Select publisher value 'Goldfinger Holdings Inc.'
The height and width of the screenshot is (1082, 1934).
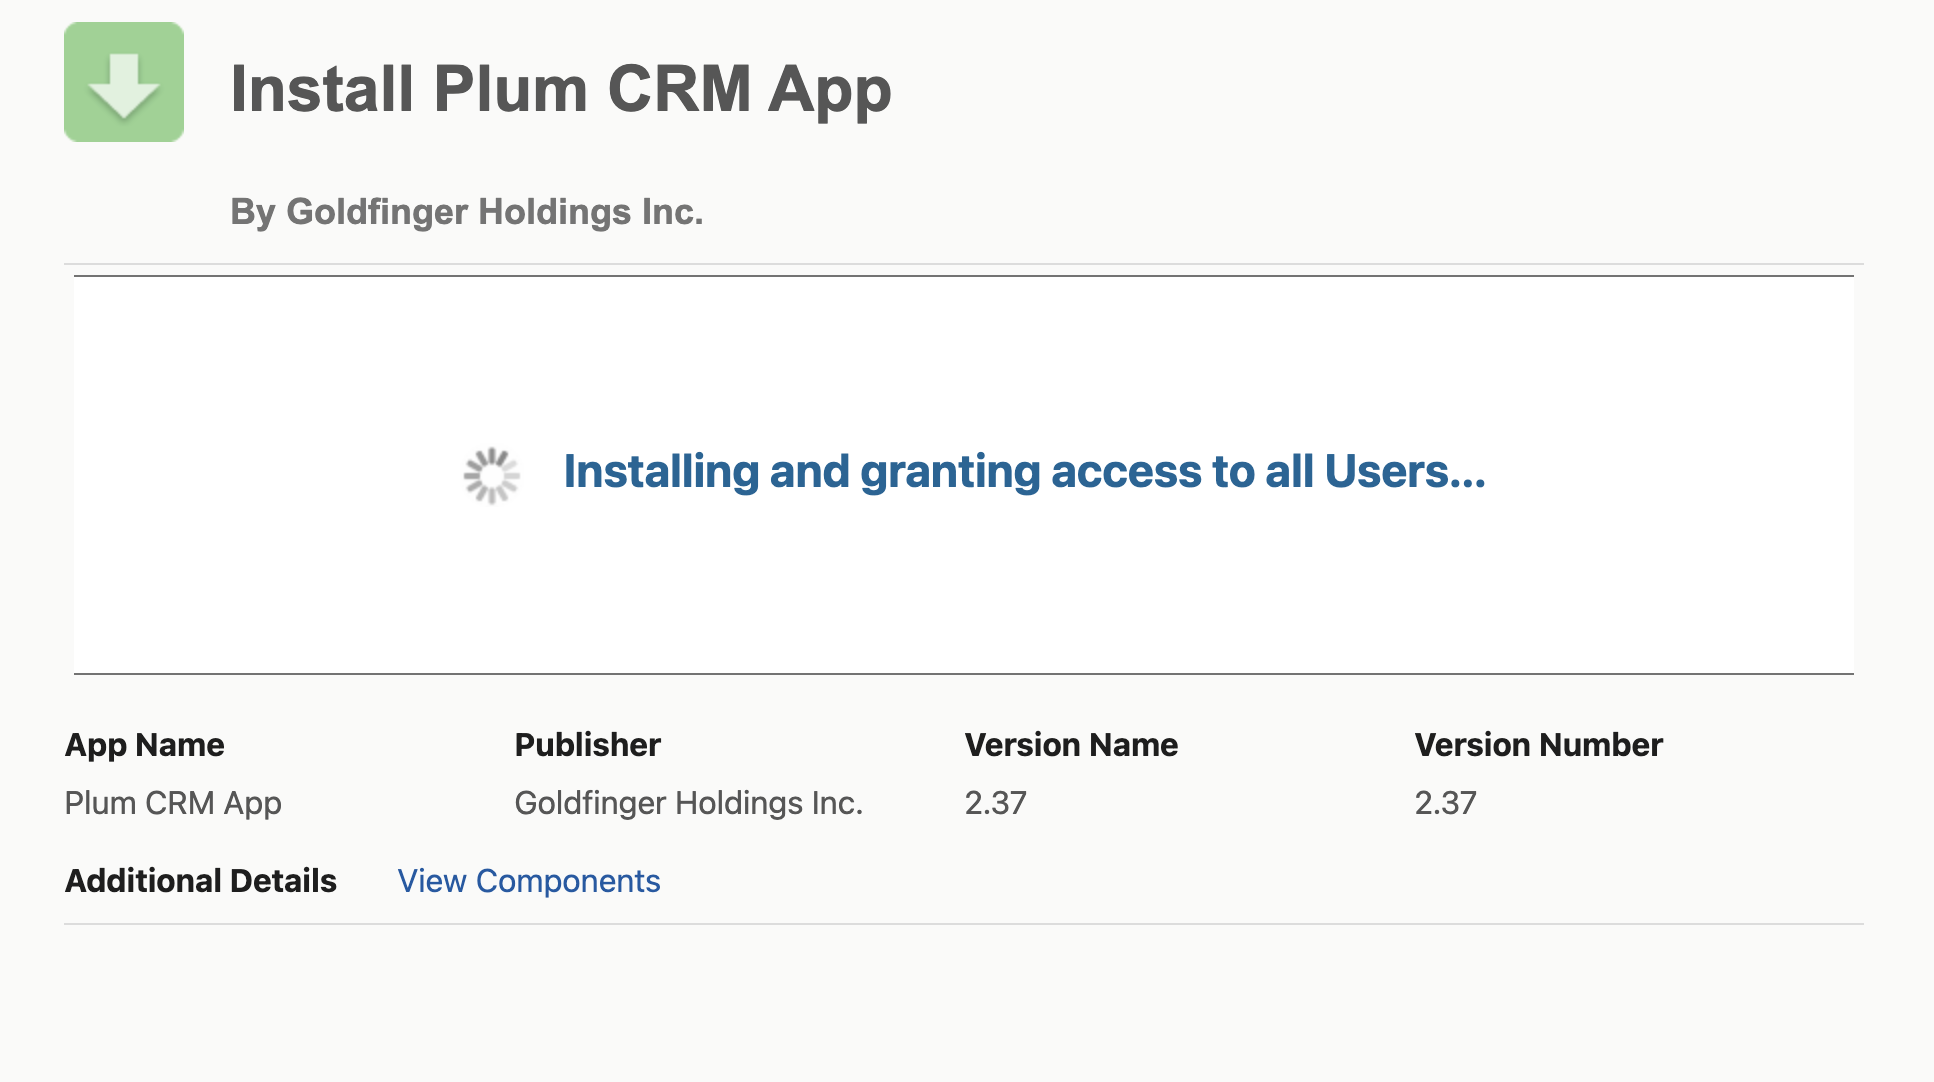click(689, 803)
